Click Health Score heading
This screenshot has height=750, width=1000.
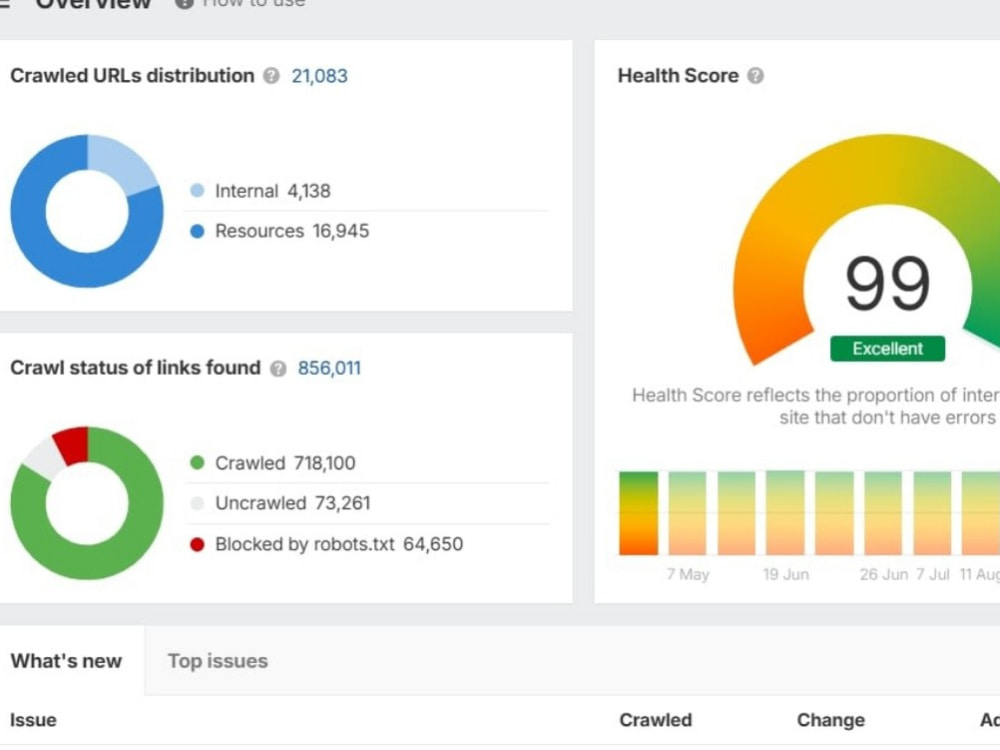(x=678, y=76)
